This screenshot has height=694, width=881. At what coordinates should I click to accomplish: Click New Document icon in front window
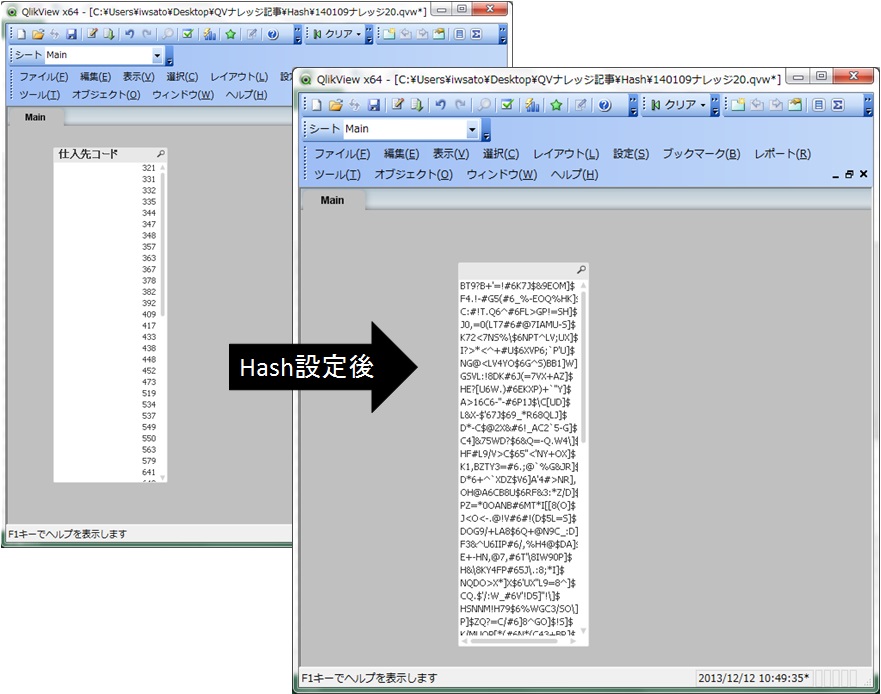pyautogui.click(x=317, y=105)
